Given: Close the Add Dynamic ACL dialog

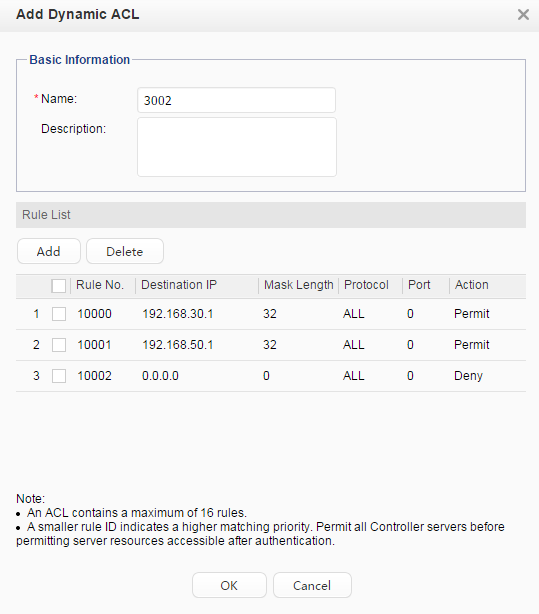Looking at the screenshot, I should 523,15.
